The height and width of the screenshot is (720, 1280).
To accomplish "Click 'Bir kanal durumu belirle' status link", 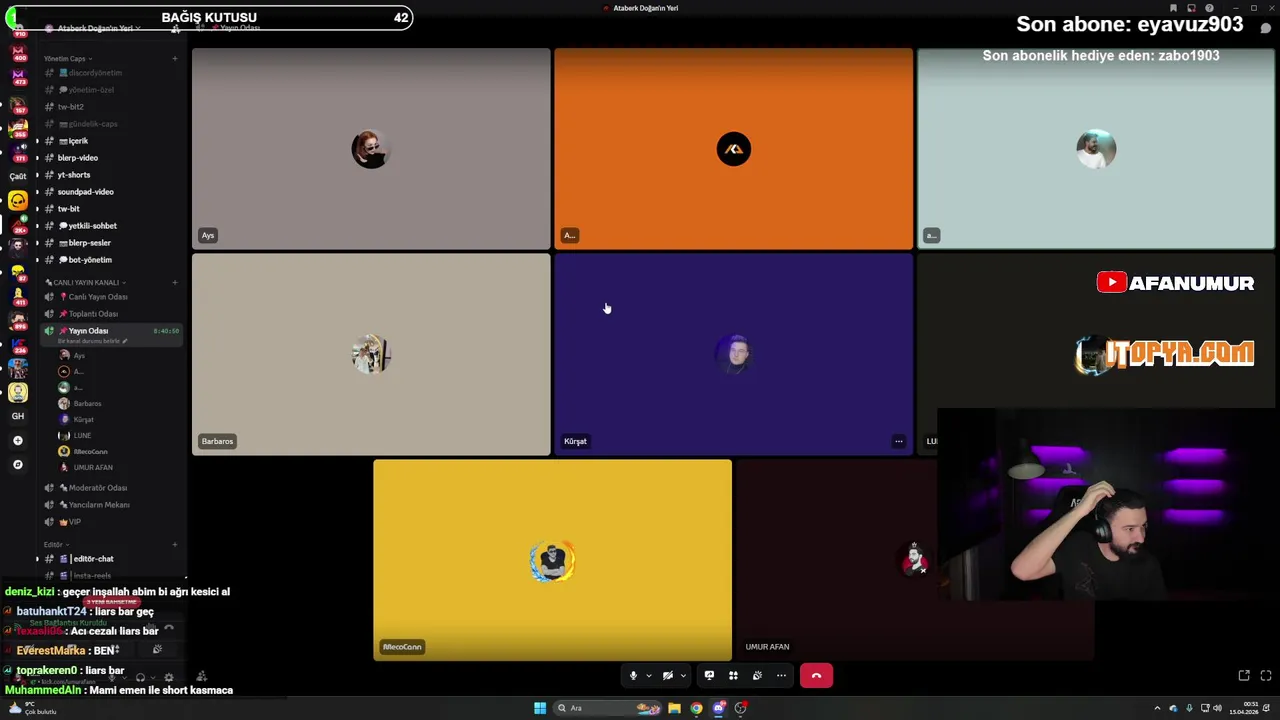I will tap(92, 341).
